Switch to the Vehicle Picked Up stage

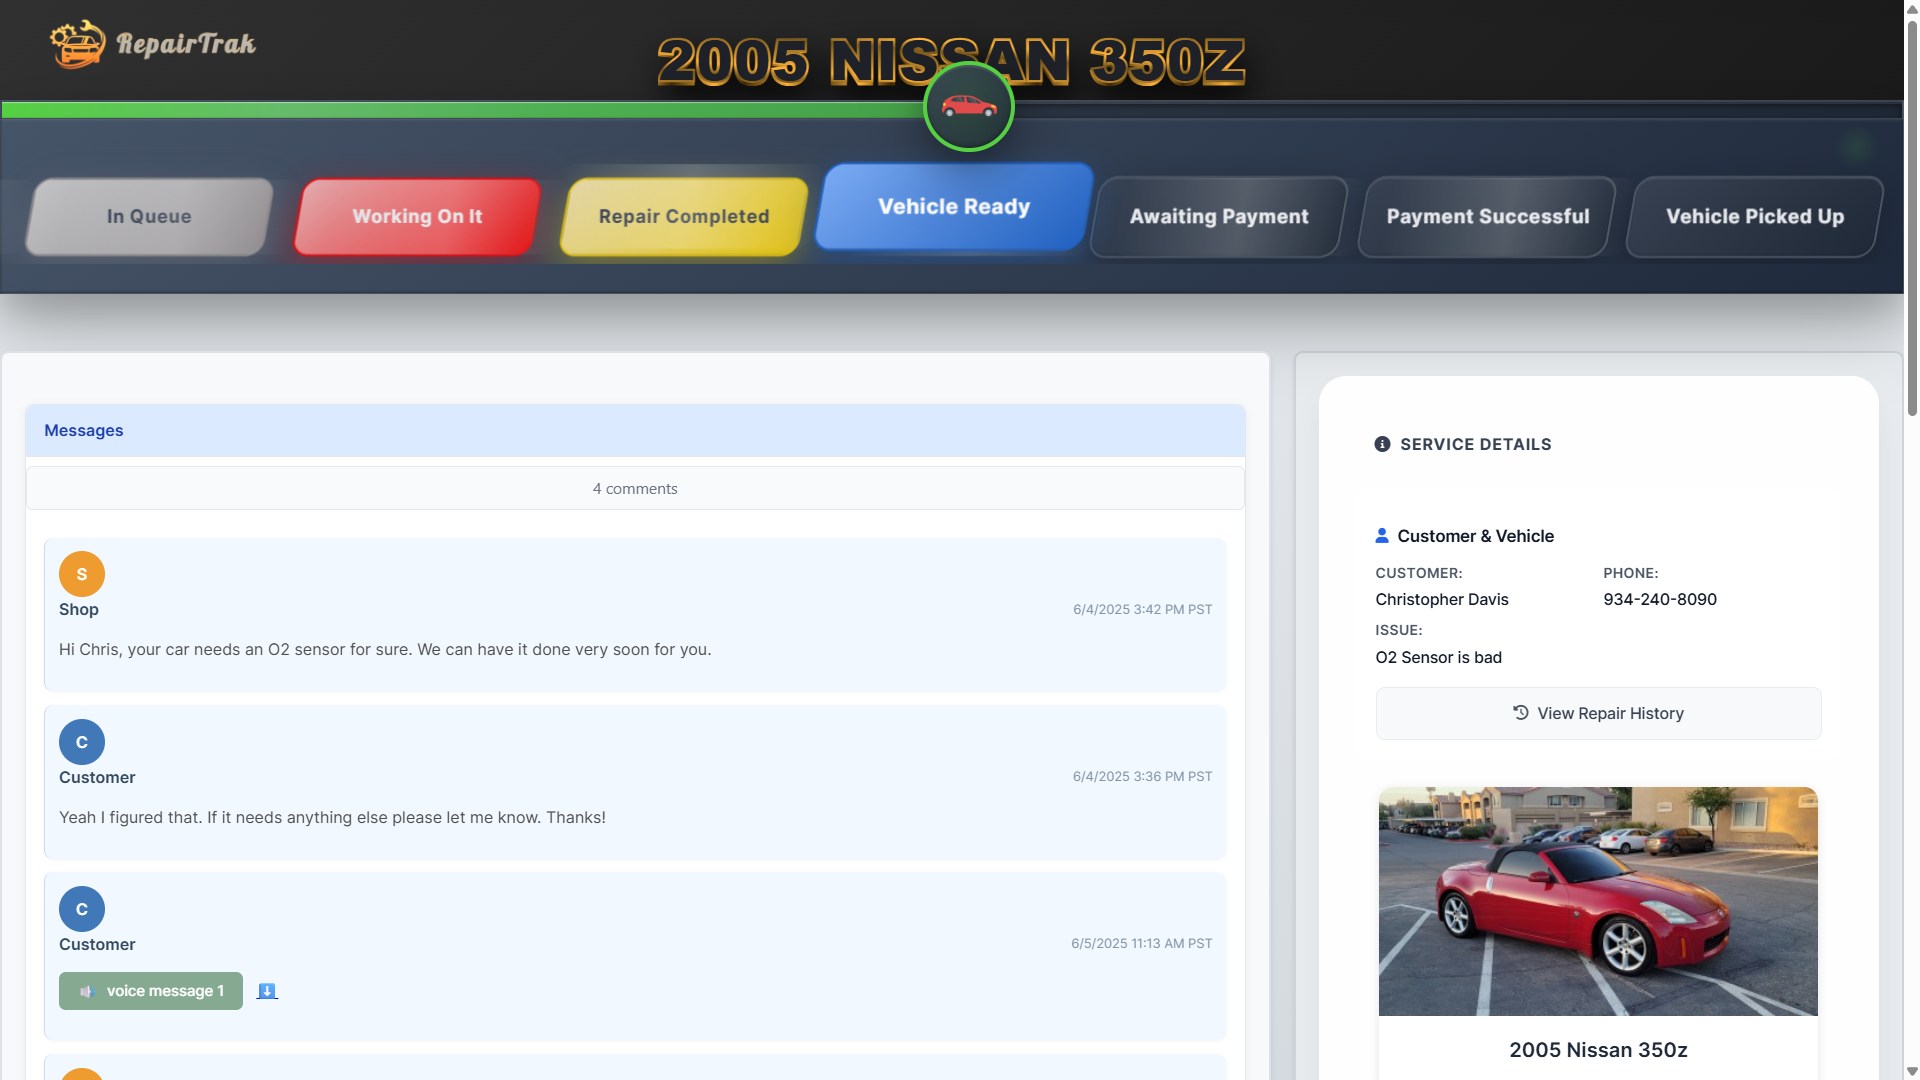tap(1754, 216)
